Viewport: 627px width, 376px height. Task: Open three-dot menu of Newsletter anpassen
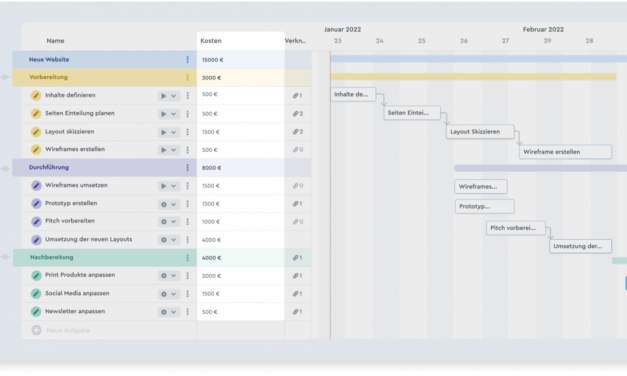click(188, 312)
